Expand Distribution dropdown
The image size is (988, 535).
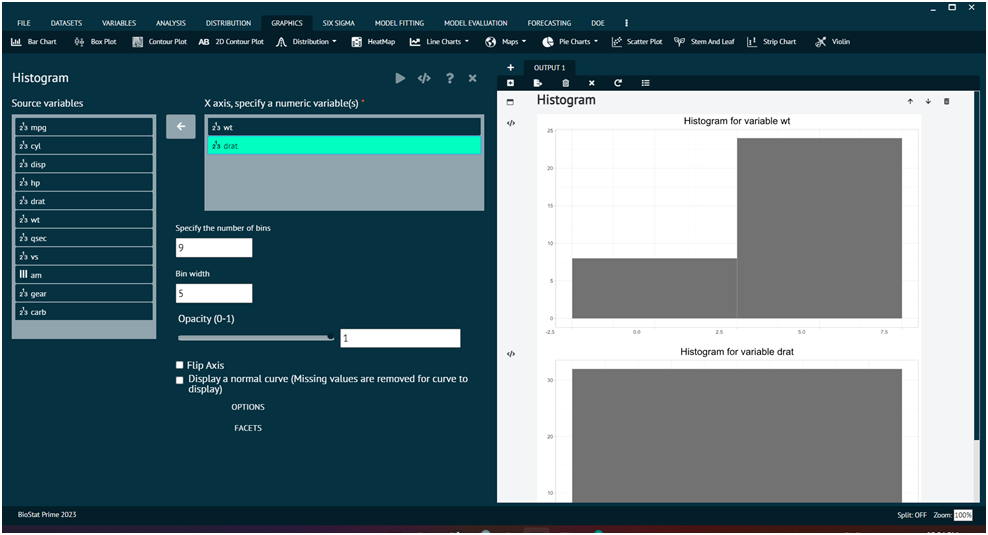pos(307,42)
